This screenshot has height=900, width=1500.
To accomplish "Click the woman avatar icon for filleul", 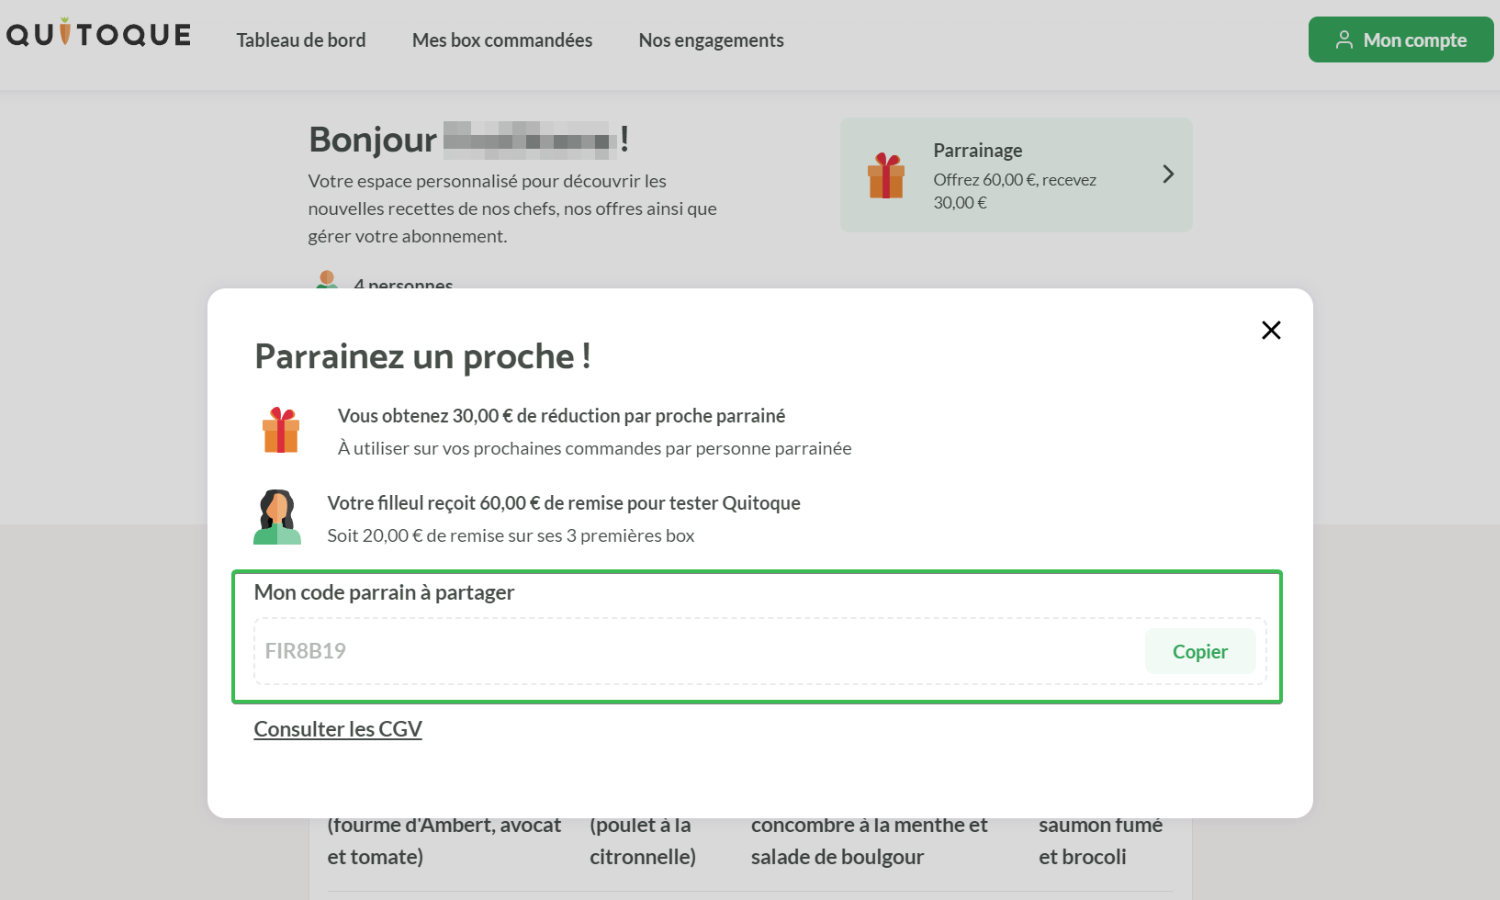I will coord(277,517).
